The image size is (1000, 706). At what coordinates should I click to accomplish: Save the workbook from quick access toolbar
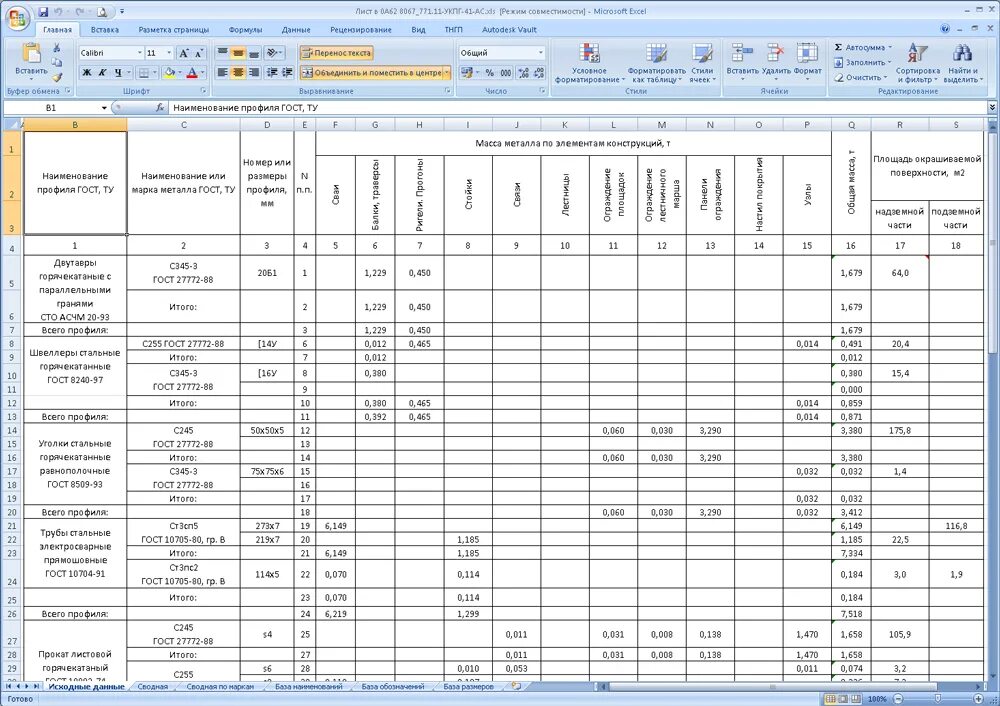pos(43,11)
